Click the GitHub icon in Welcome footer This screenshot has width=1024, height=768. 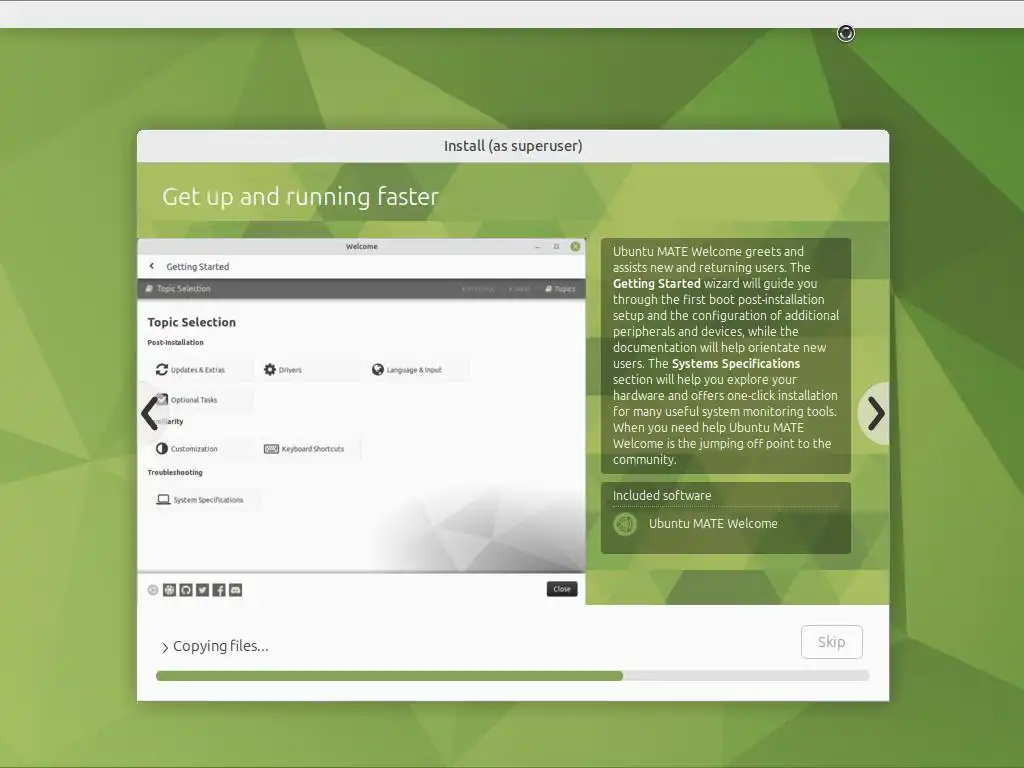point(185,590)
